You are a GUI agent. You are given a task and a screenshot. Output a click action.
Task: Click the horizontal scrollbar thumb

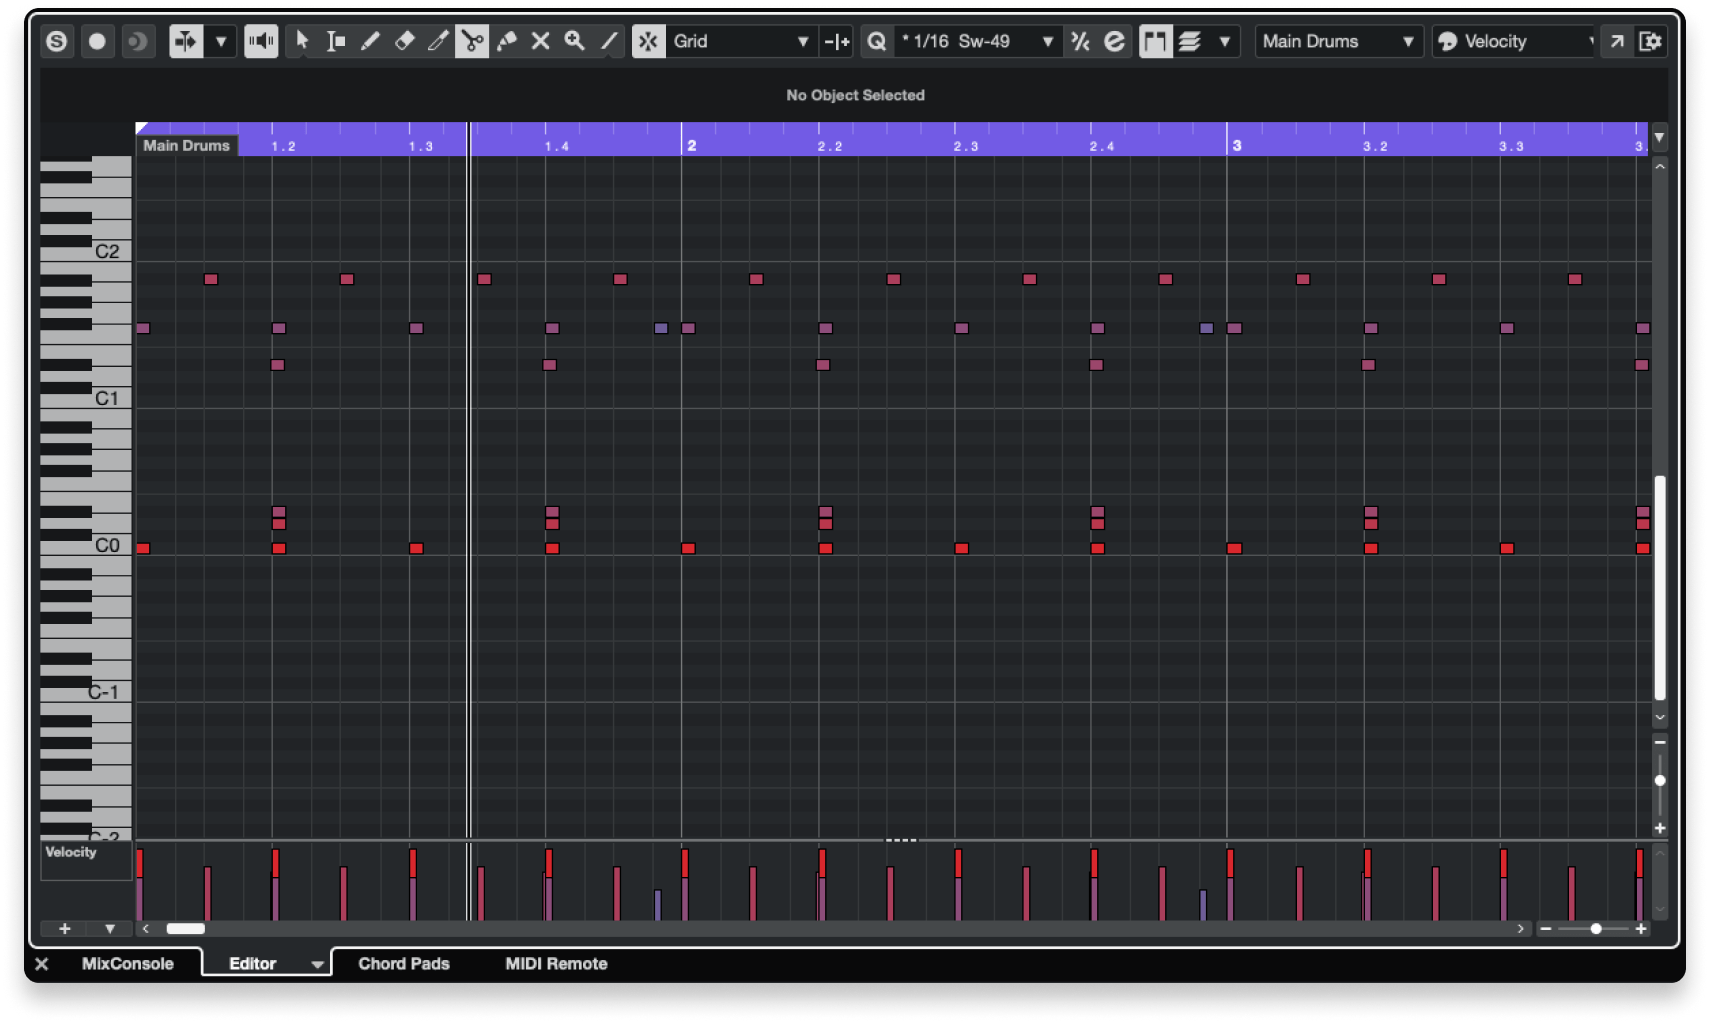pos(185,929)
